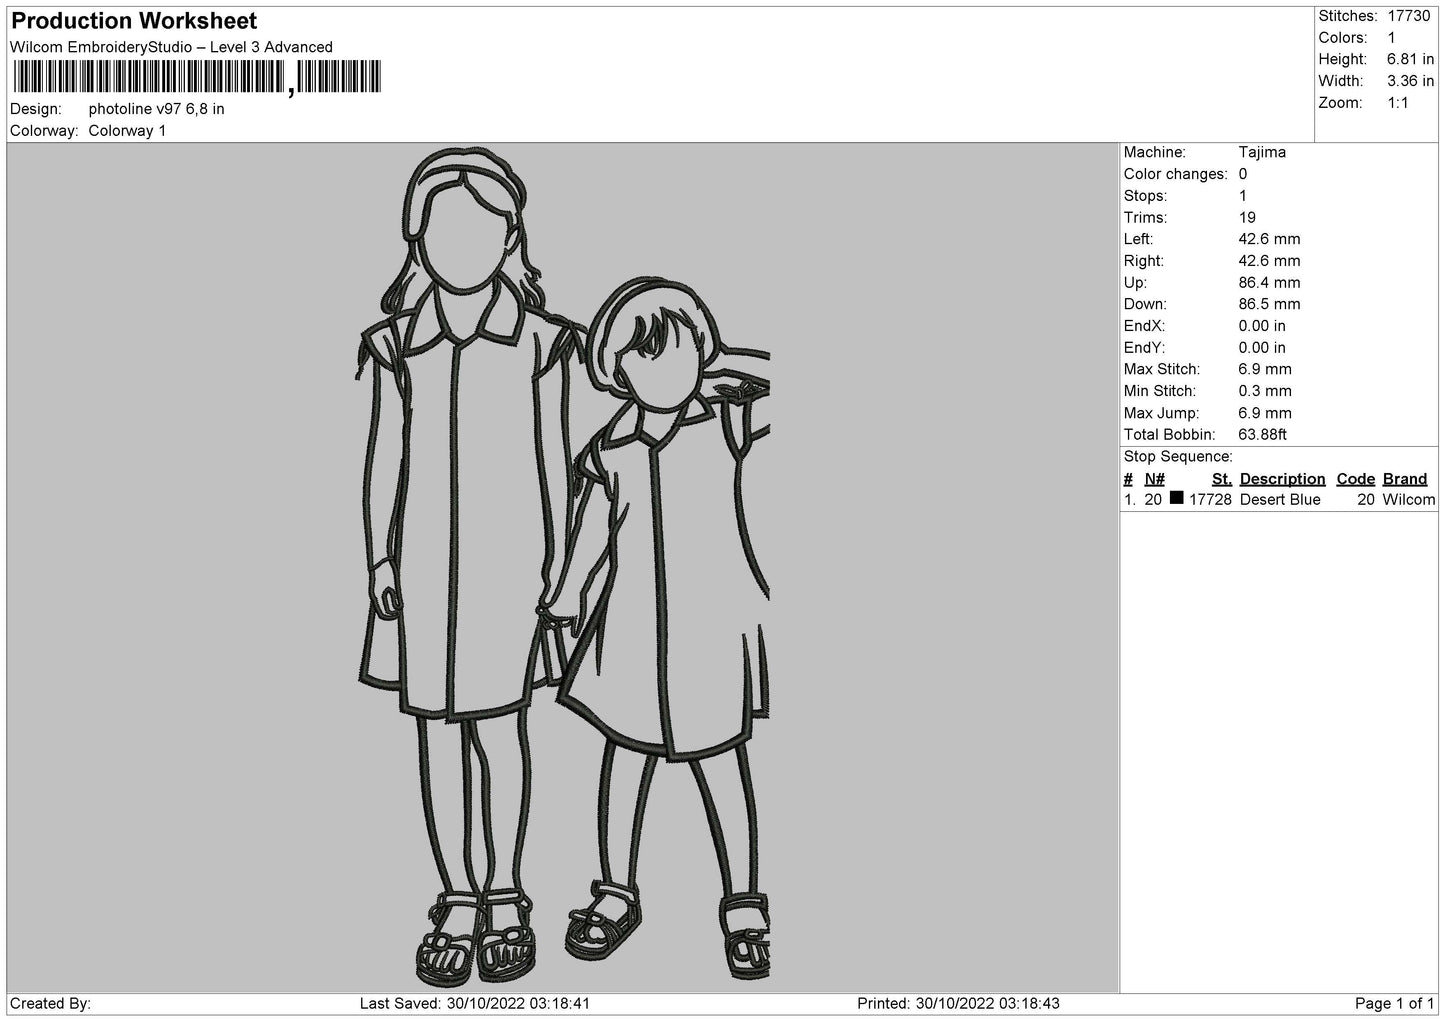Select the Total Bobbin value '63.88ft'
The image size is (1445, 1021).
click(1262, 435)
